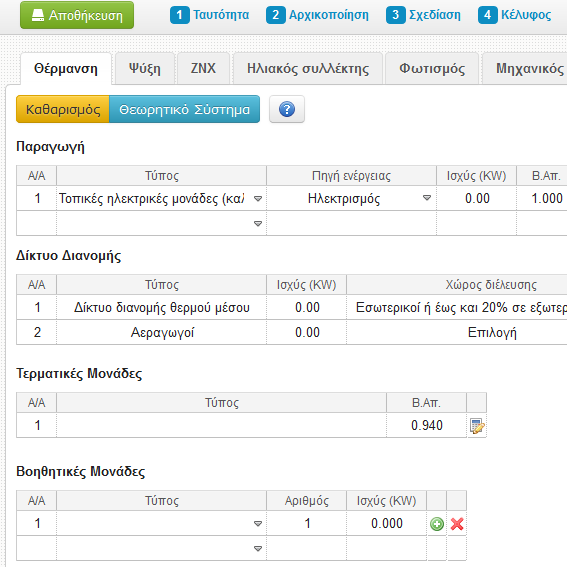Open the Φωτισμός tab
The height and width of the screenshot is (567, 567).
[432, 69]
